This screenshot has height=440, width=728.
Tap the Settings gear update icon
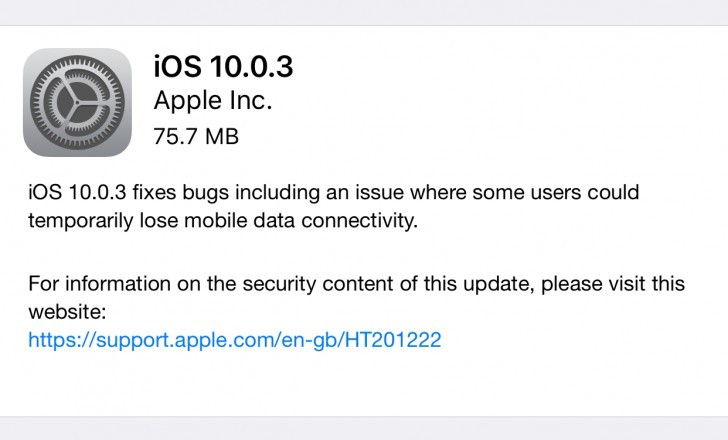(x=77, y=102)
